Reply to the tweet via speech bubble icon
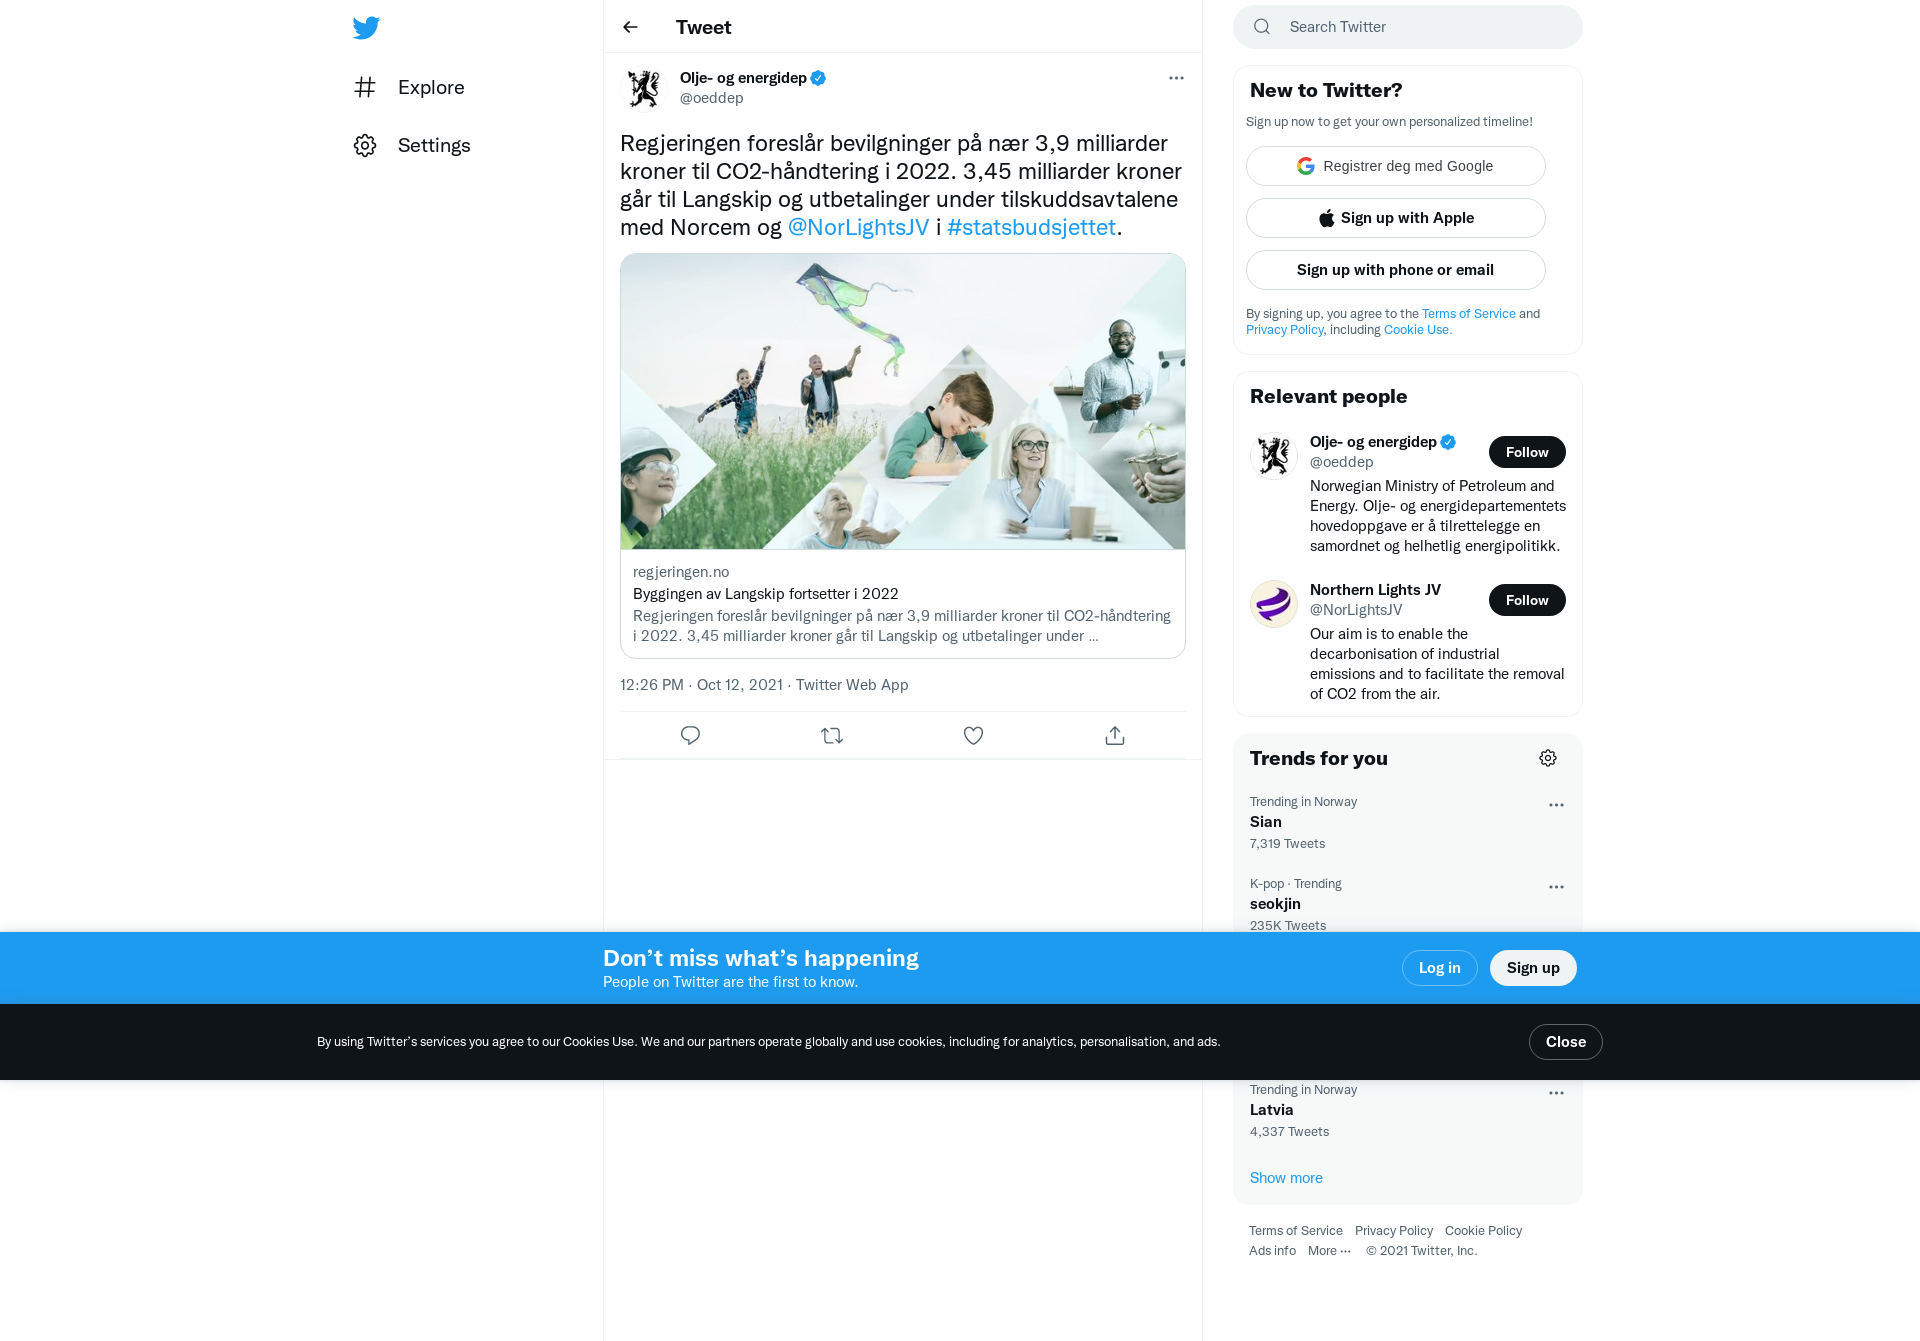This screenshot has height=1341, width=1920. tap(690, 736)
